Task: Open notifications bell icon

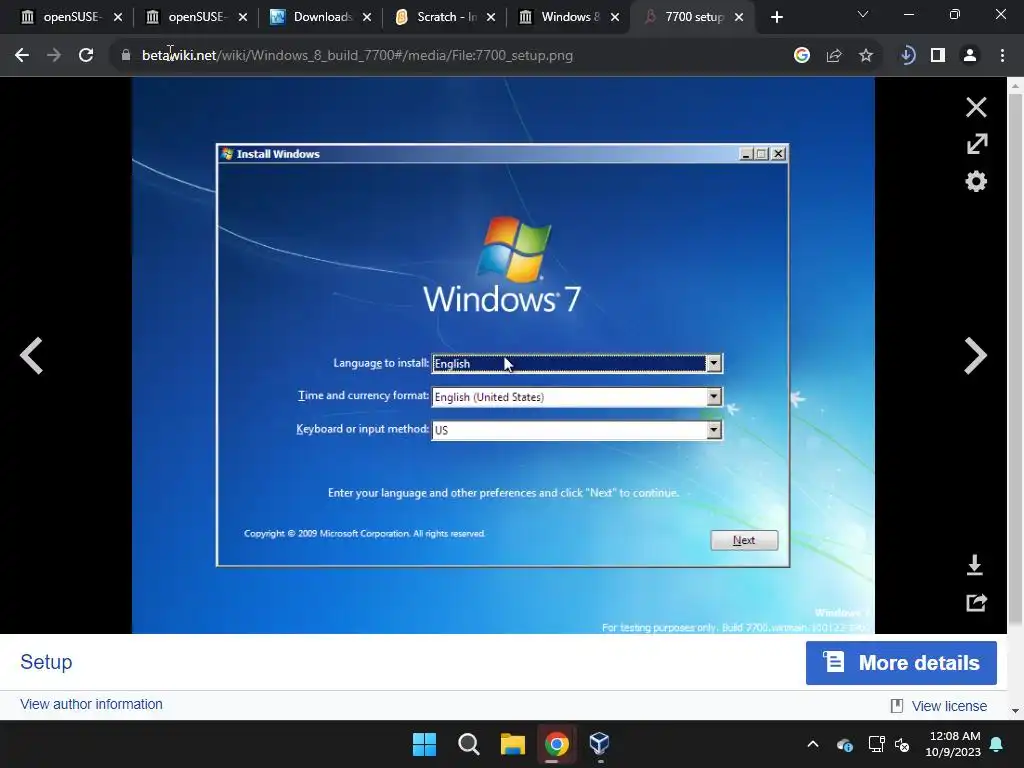Action: (x=997, y=744)
